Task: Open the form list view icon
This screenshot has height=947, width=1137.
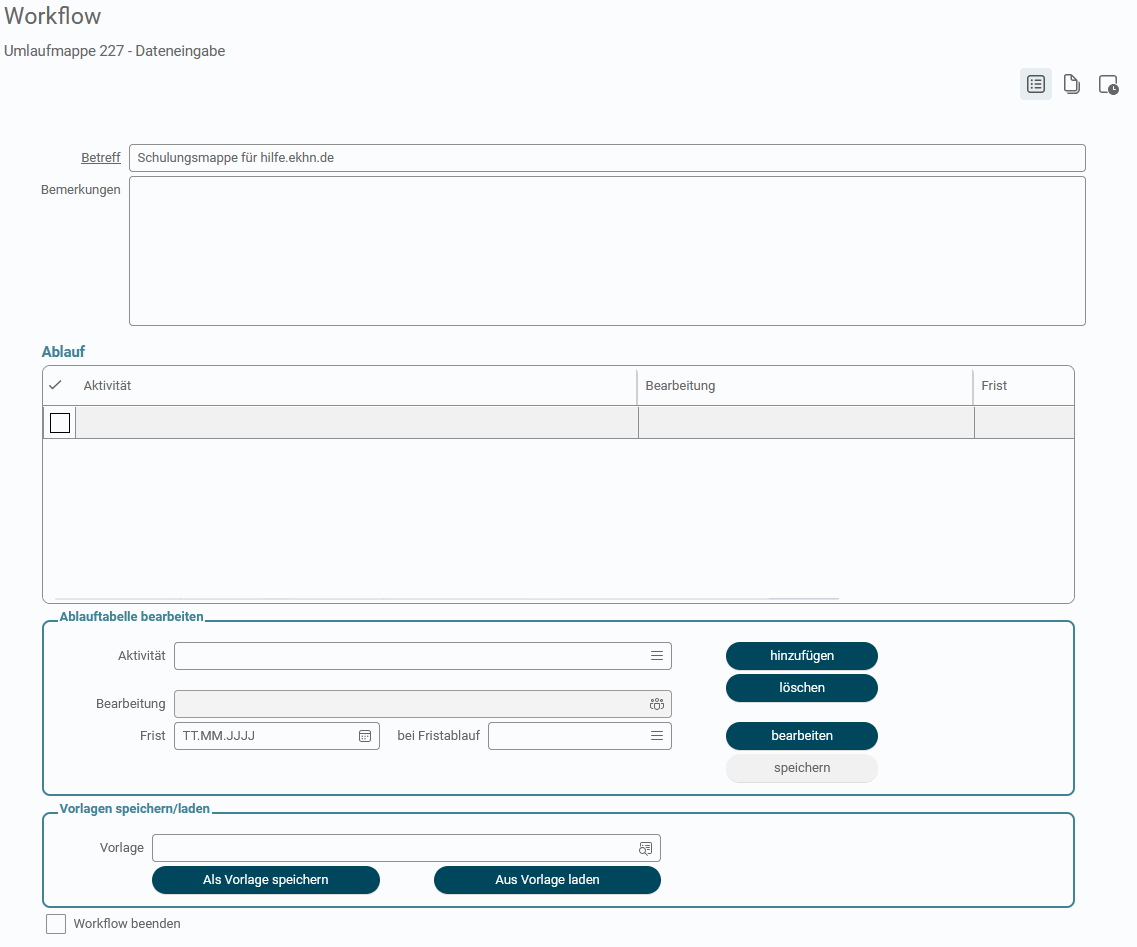Action: pos(1035,84)
